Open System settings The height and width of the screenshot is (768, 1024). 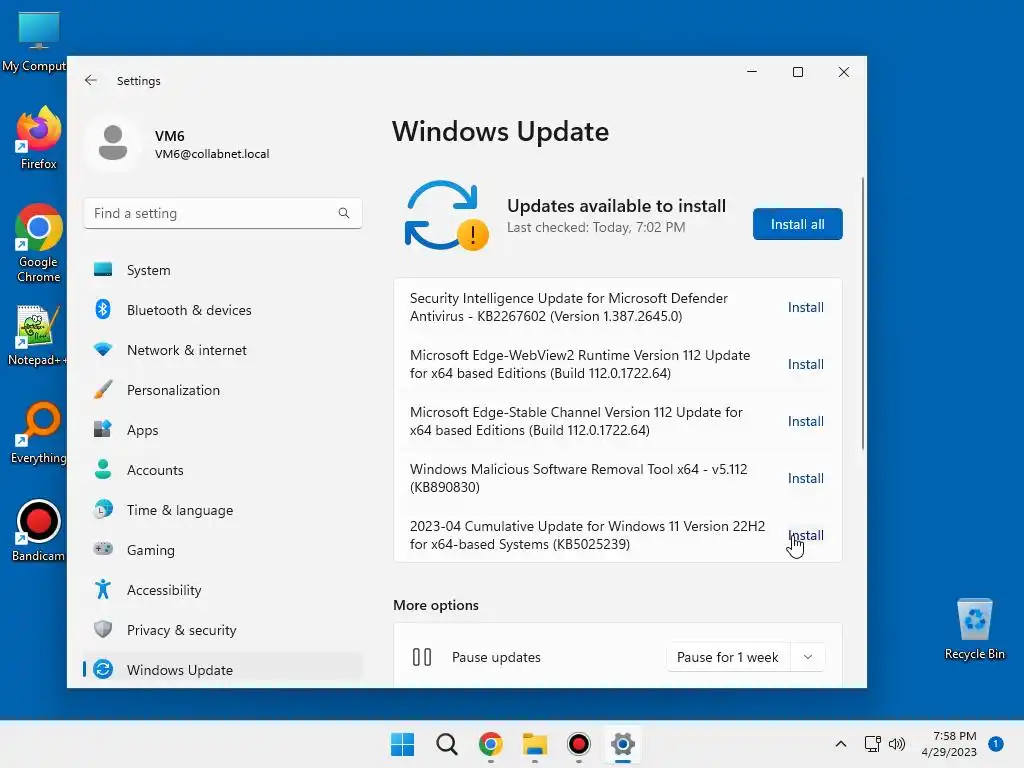click(222, 270)
